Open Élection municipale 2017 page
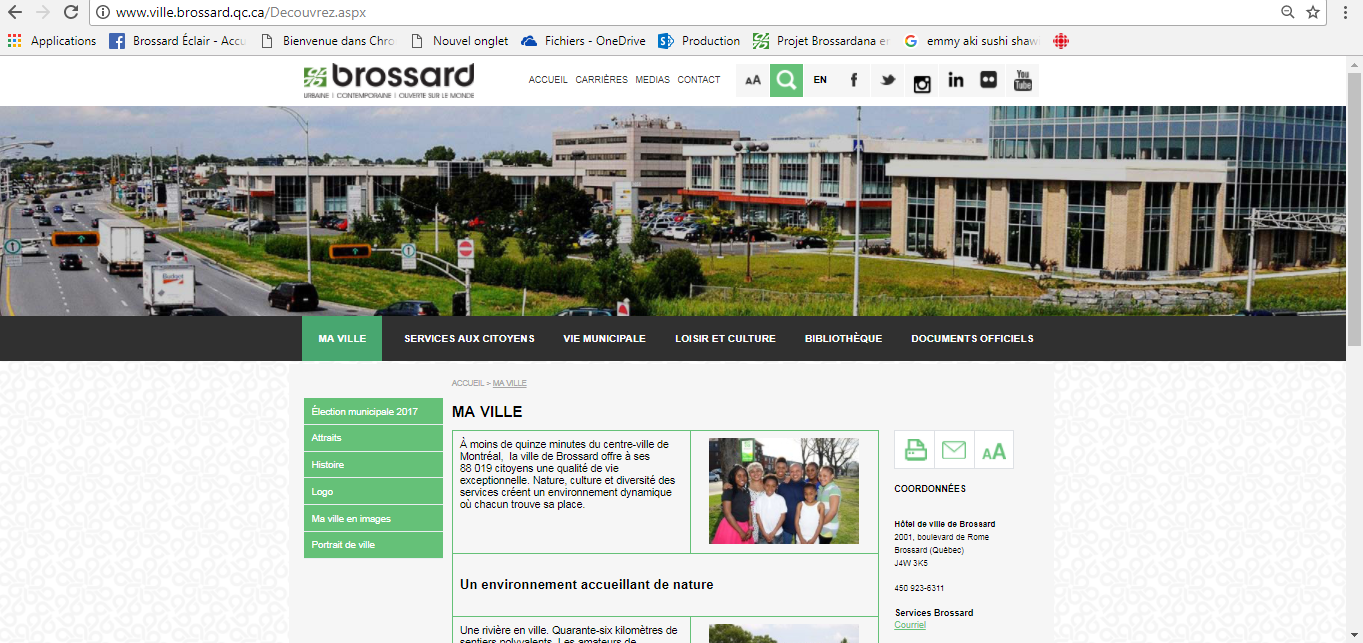The width and height of the screenshot is (1363, 643). pyautogui.click(x=373, y=411)
